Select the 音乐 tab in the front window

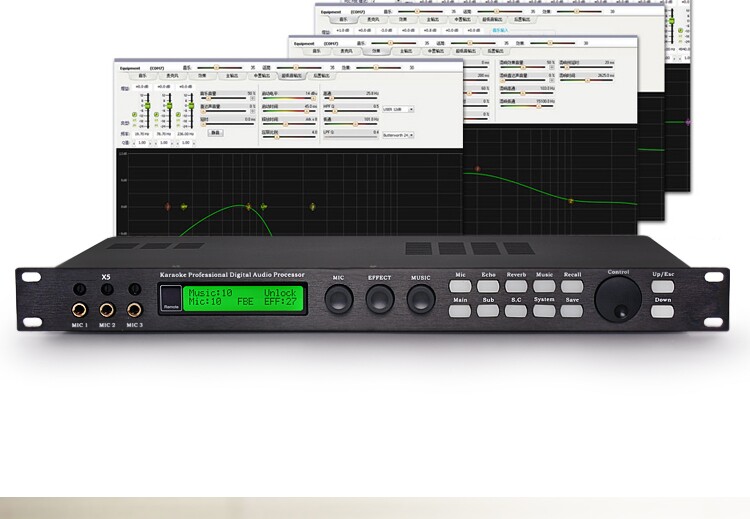(143, 76)
